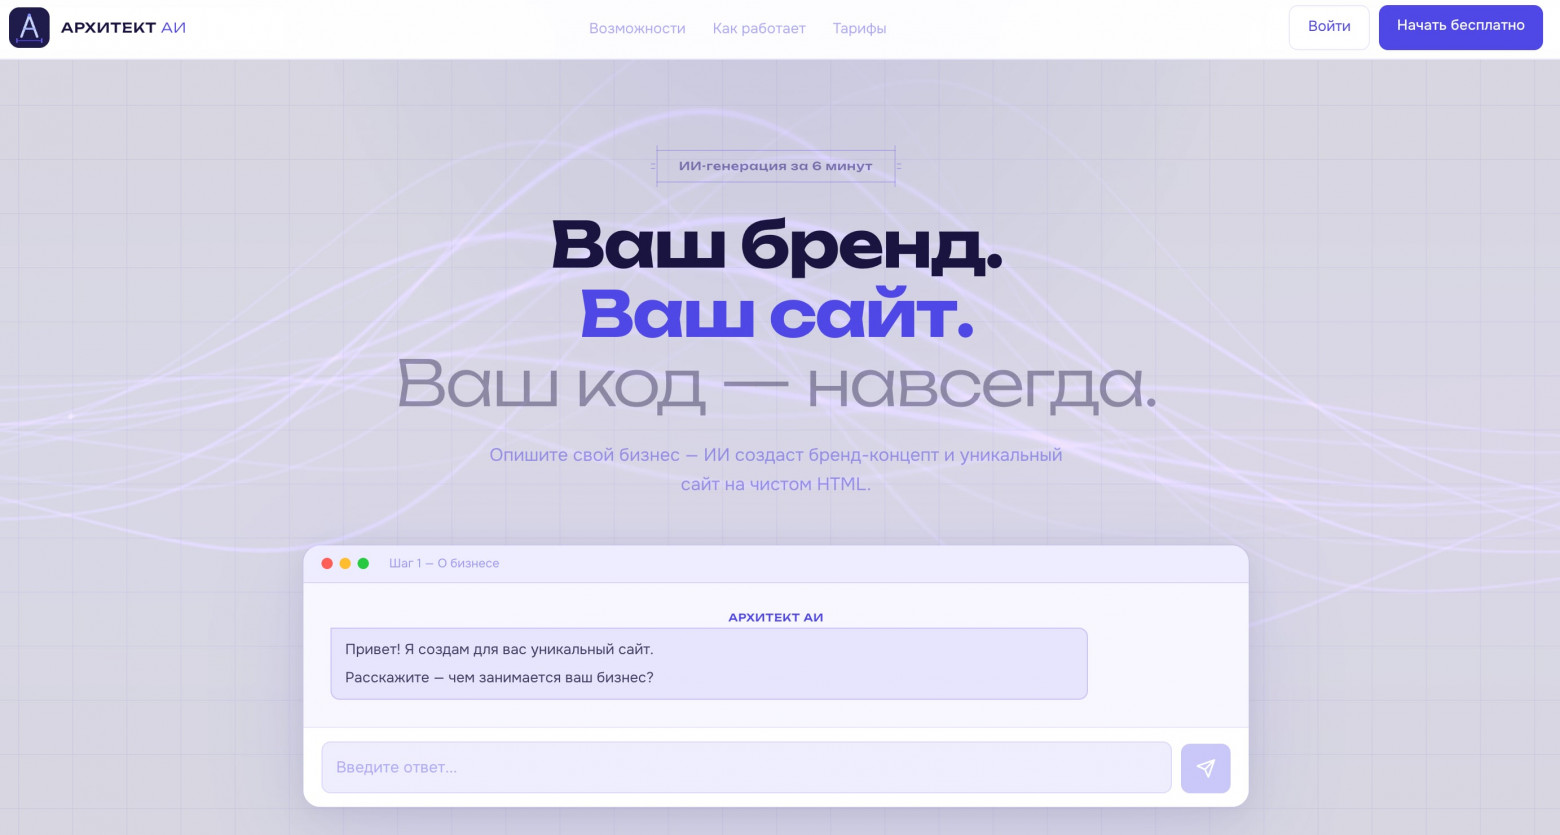Click the green window dot
The height and width of the screenshot is (835, 1560).
363,564
